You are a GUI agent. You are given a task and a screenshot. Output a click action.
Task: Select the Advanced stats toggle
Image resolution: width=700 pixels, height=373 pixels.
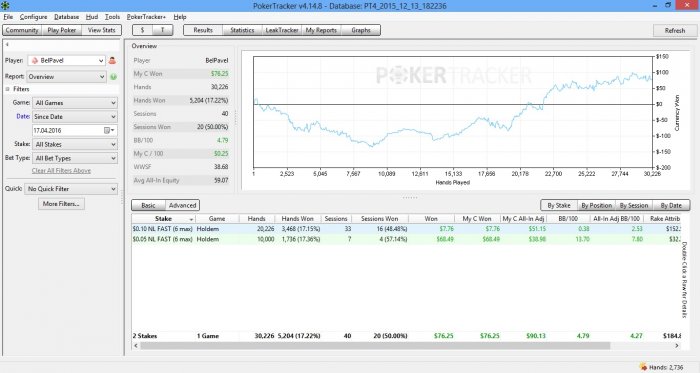[x=182, y=205]
